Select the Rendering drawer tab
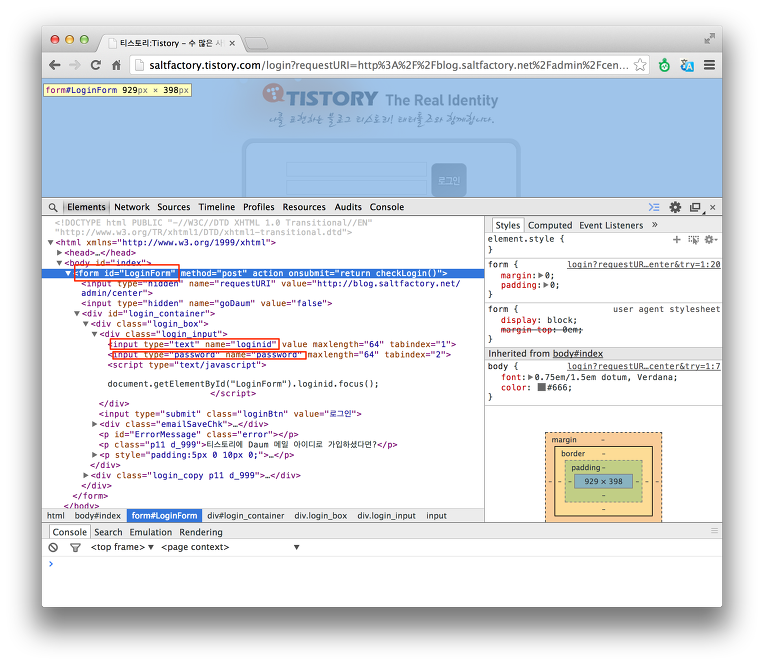 click(201, 532)
